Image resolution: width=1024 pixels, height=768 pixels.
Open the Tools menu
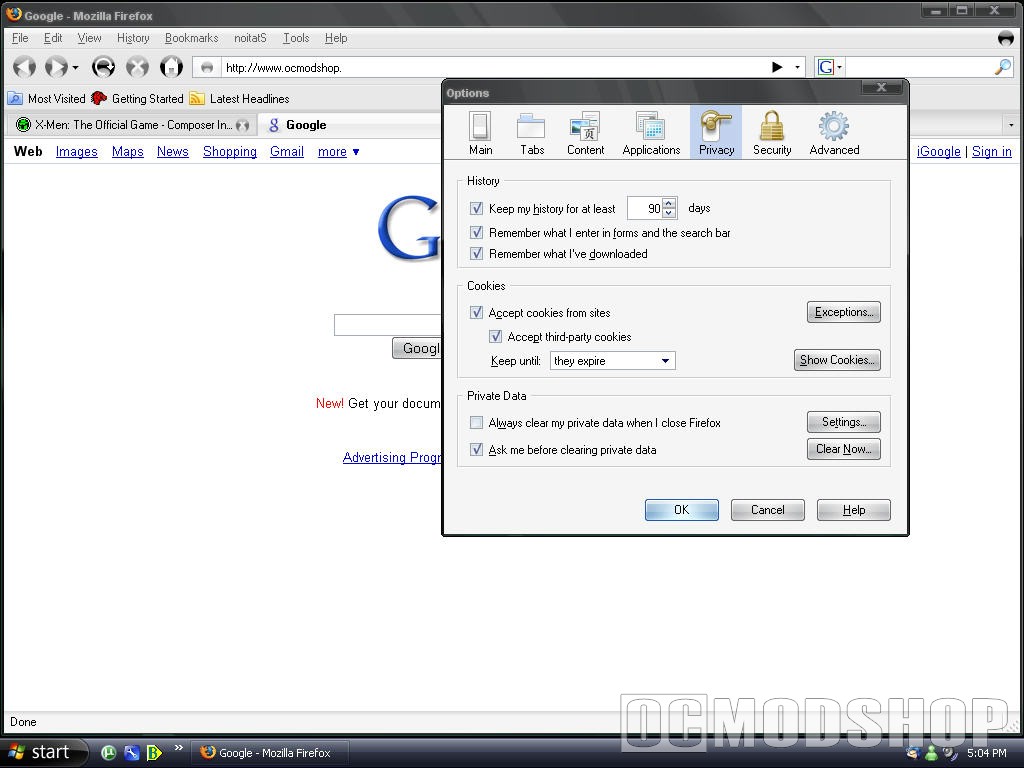click(x=296, y=38)
